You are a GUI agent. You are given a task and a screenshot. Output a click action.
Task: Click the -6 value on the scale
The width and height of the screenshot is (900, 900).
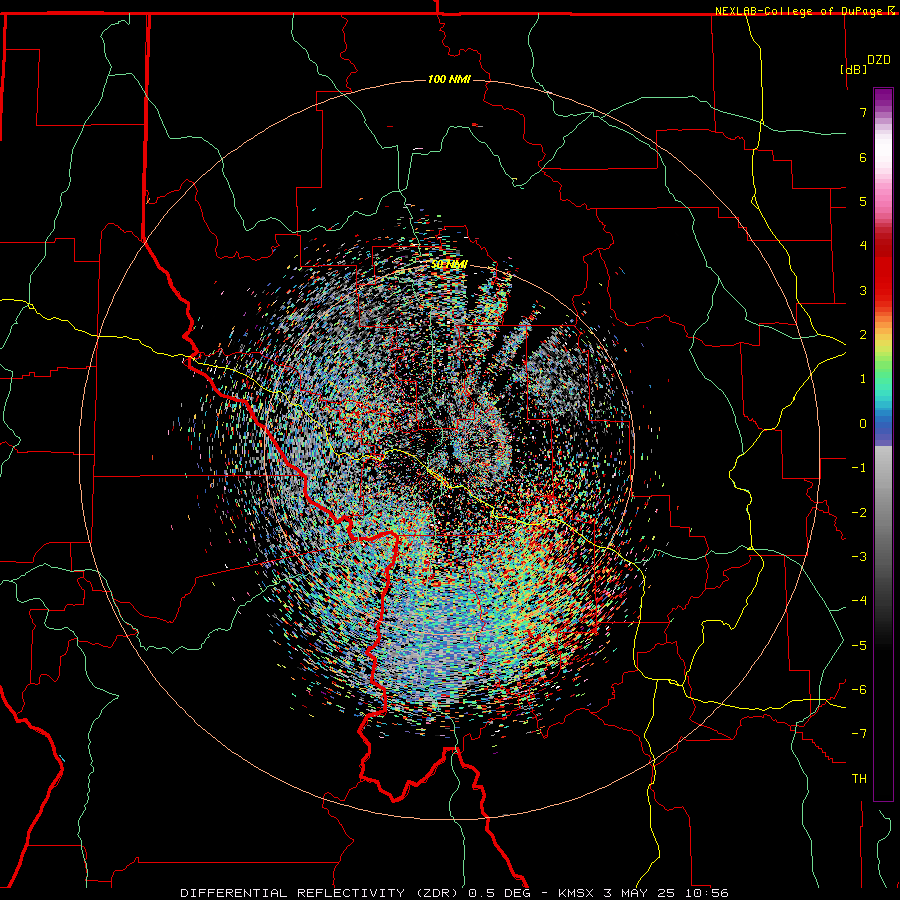[x=859, y=690]
